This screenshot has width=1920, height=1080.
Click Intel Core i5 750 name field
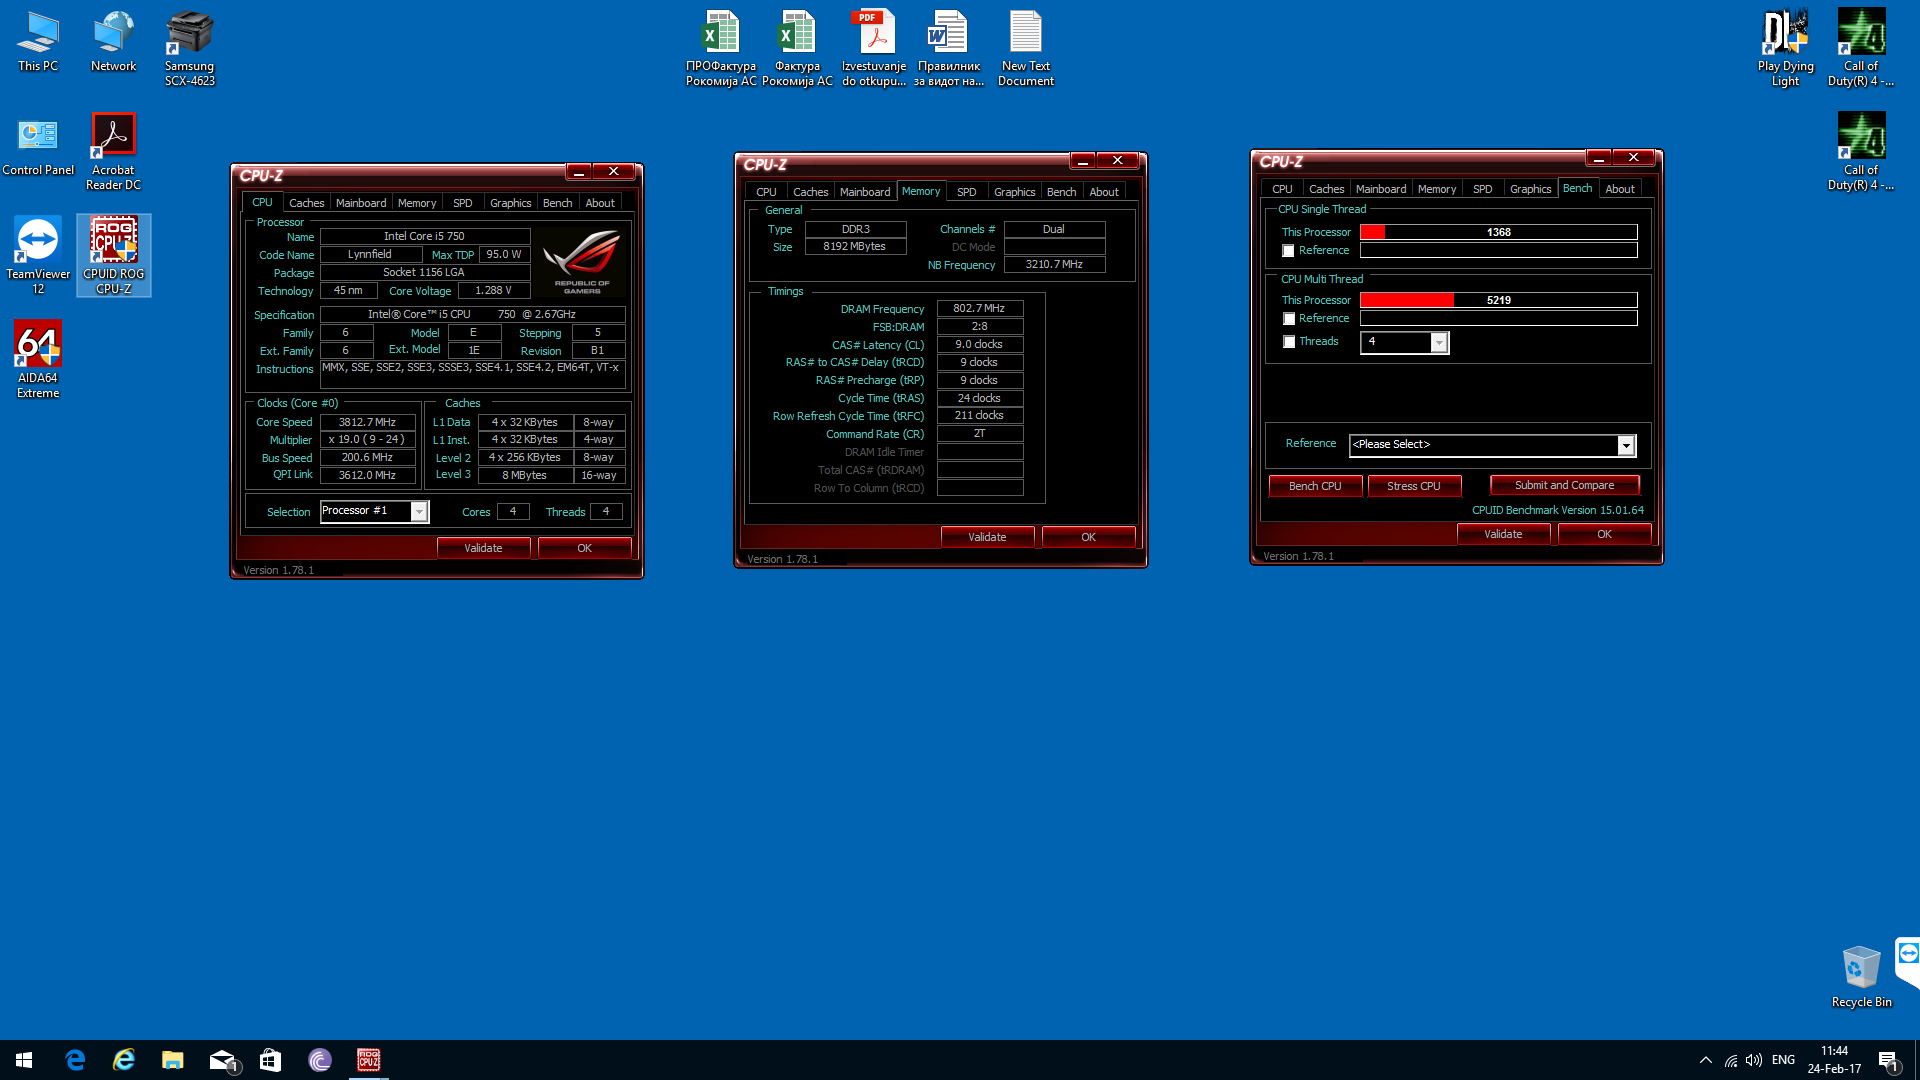(424, 237)
